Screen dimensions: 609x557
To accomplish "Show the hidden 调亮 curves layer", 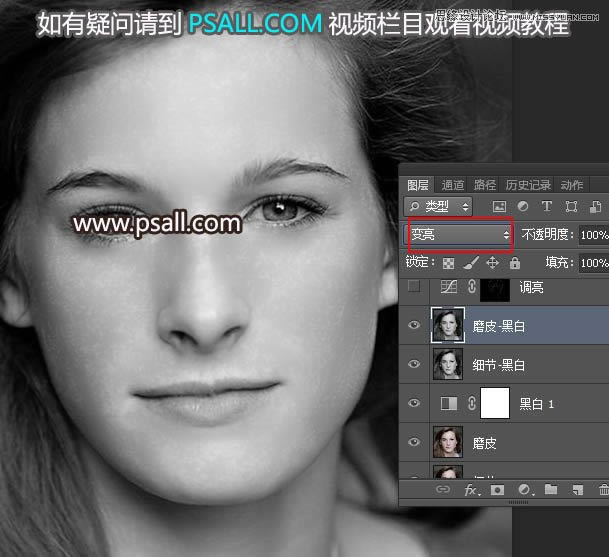I will tap(414, 289).
